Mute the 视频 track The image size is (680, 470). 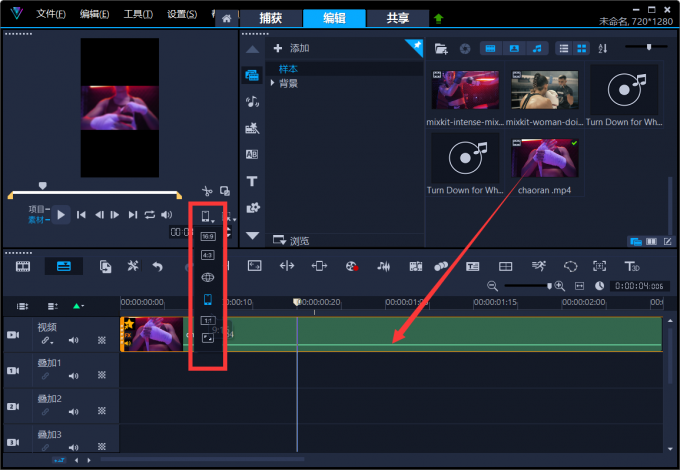pos(74,340)
